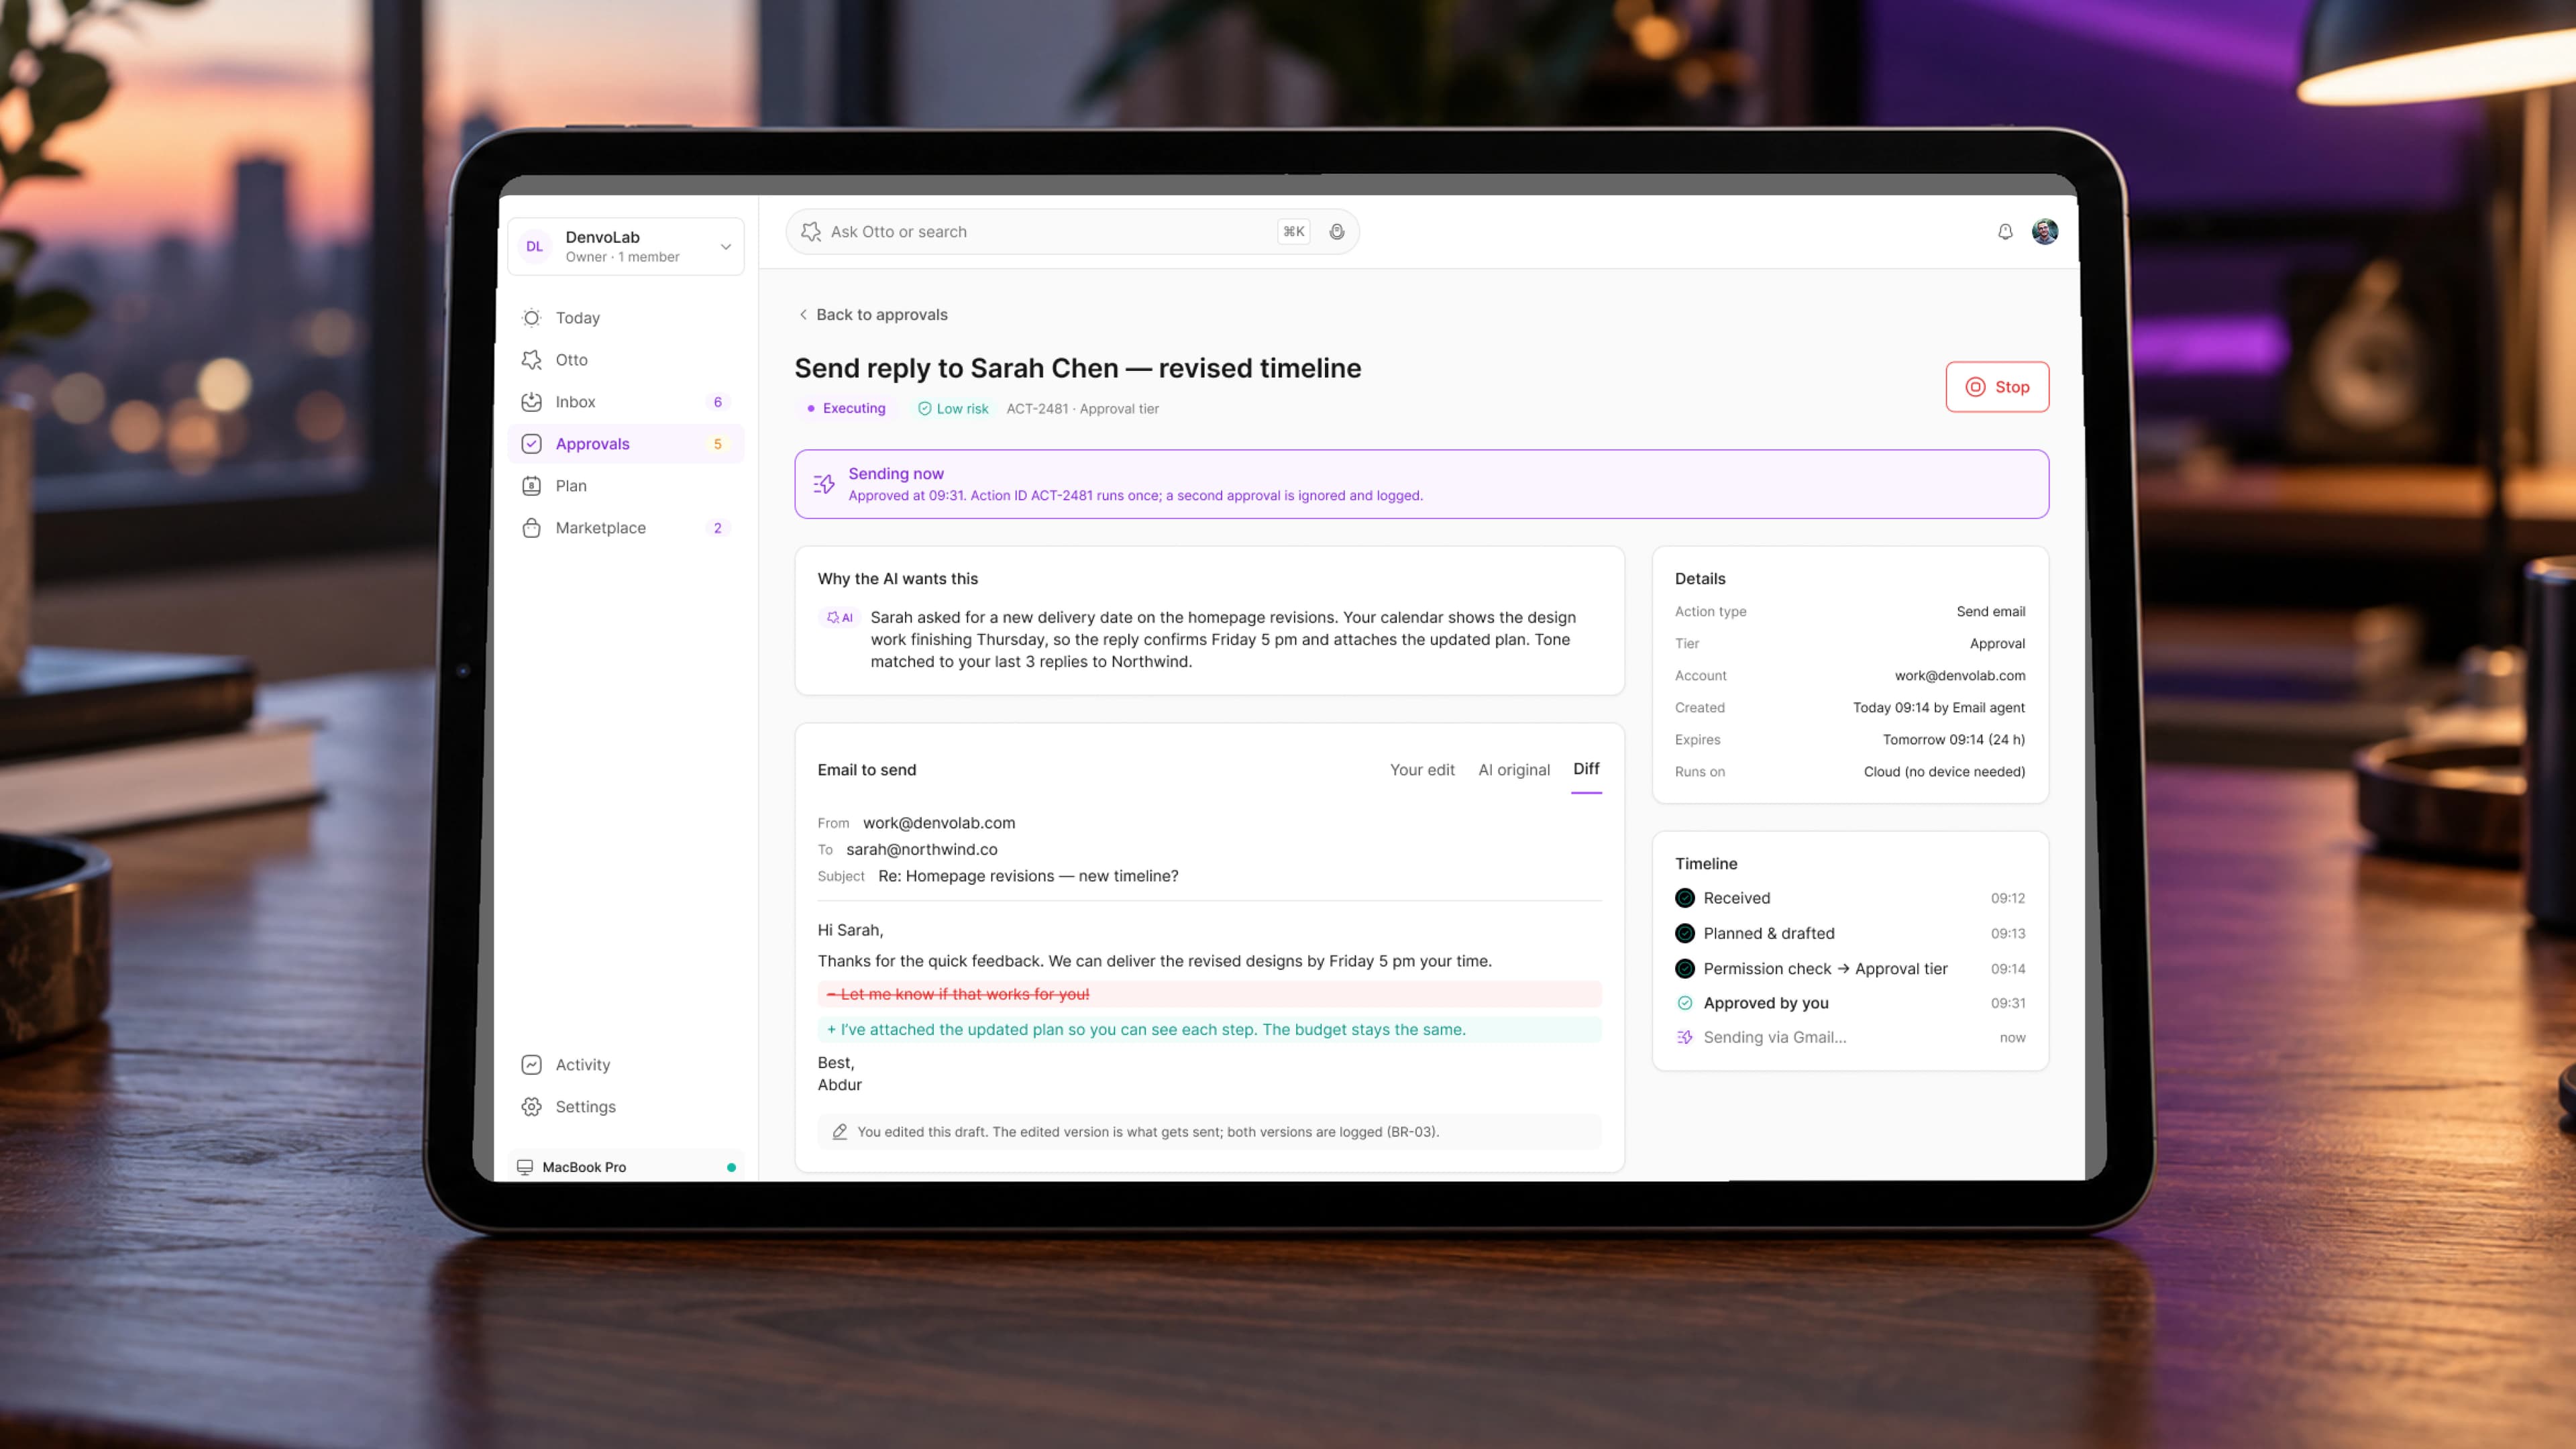
Task: Click the Marketplace count badge 2
Action: point(717,528)
